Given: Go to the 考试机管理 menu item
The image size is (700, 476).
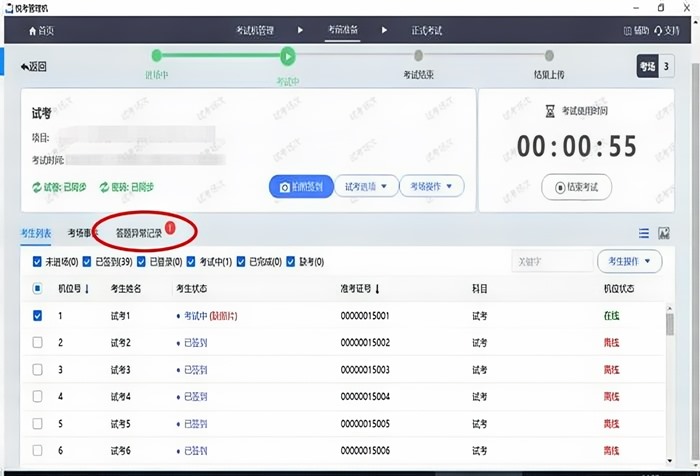Looking at the screenshot, I should [254, 31].
